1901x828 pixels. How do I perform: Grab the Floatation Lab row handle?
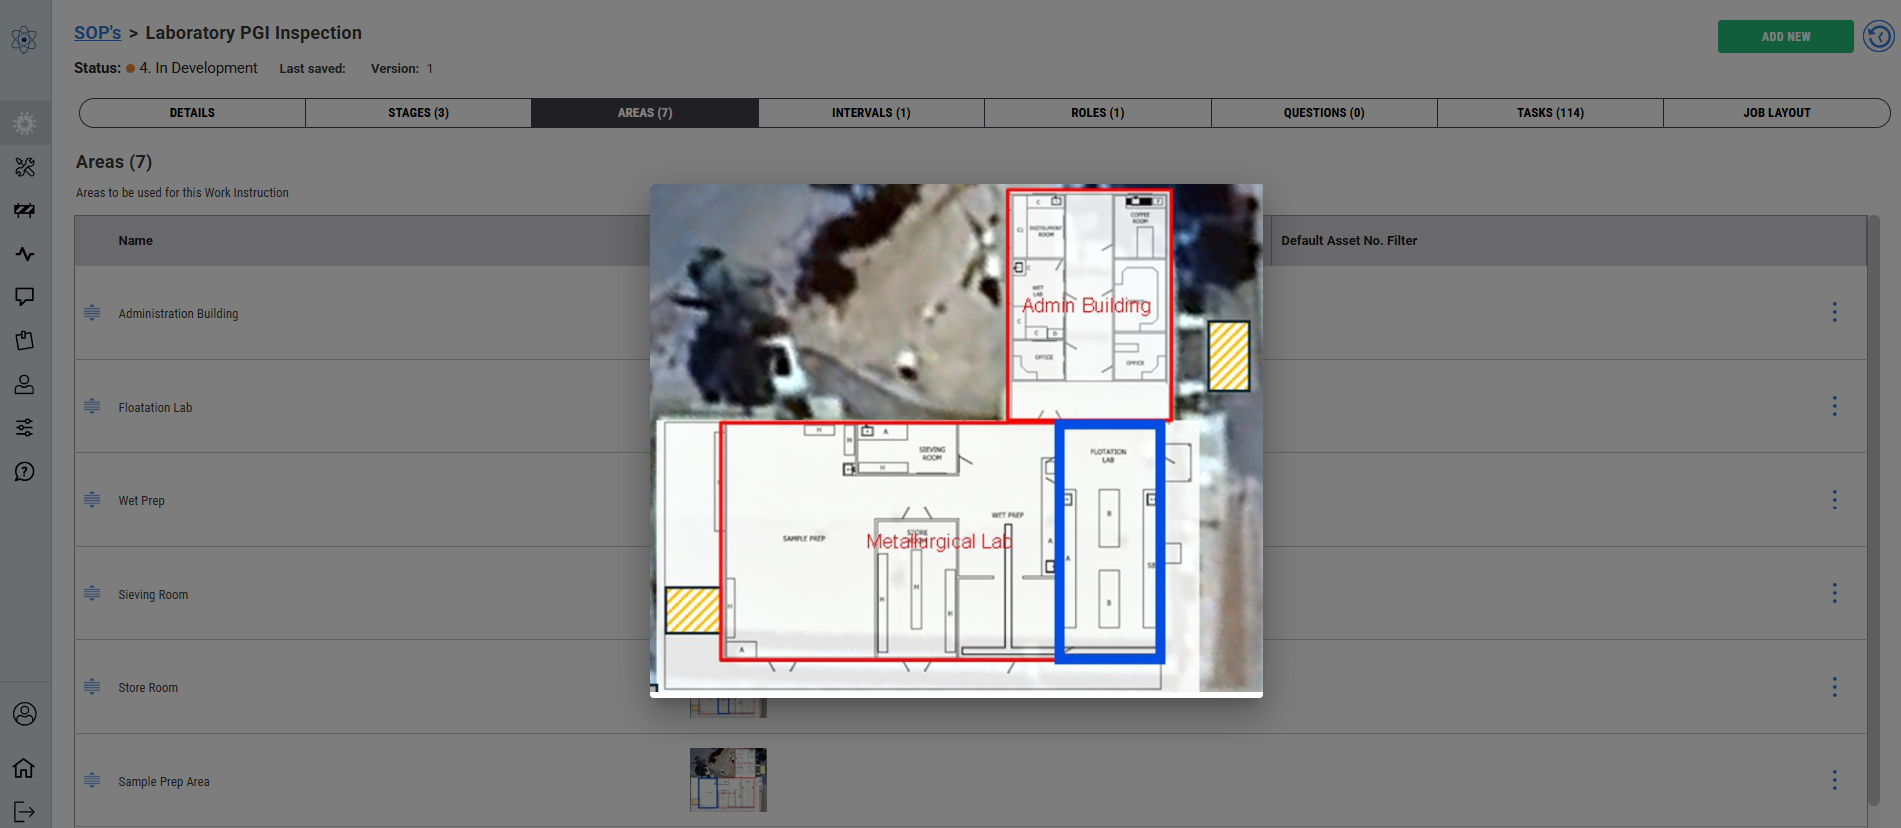click(x=92, y=406)
